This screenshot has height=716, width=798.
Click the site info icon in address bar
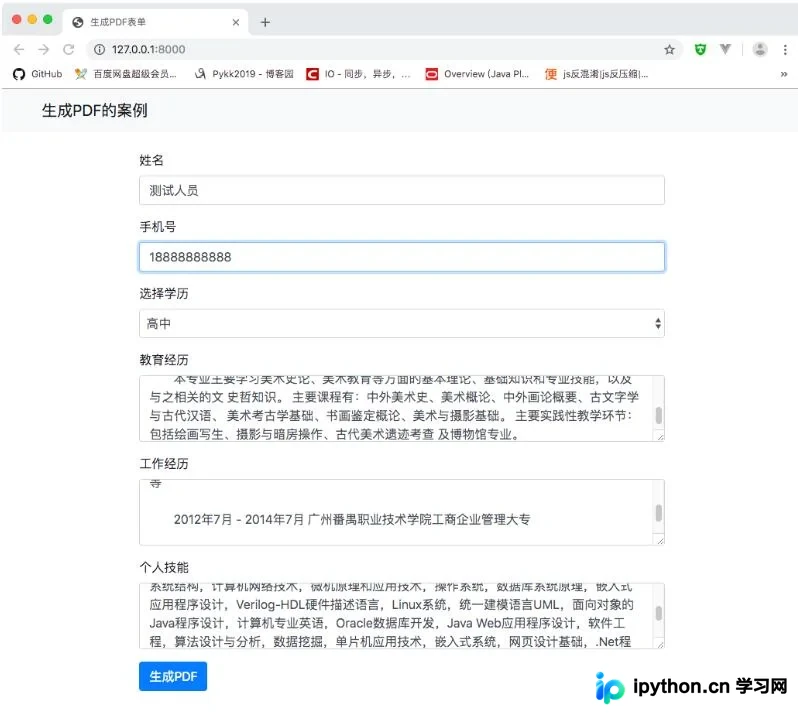pyautogui.click(x=100, y=49)
